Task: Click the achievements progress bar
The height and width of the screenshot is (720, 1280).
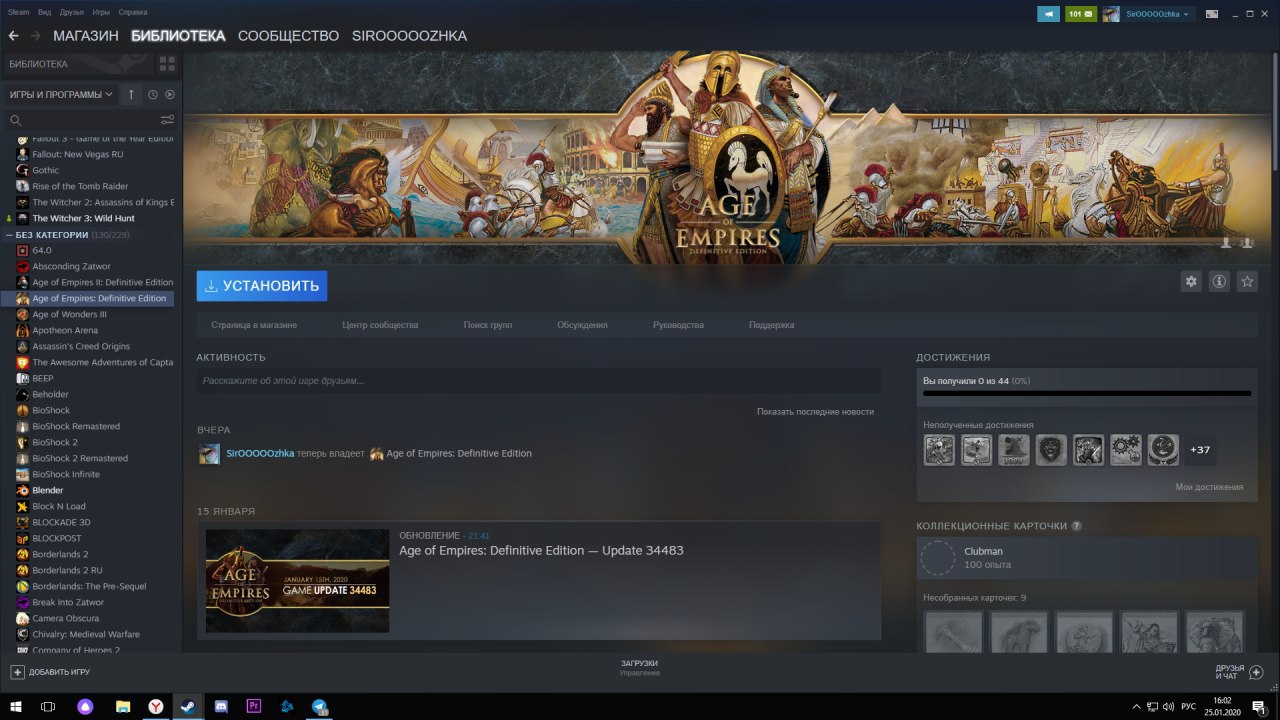Action: pyautogui.click(x=1087, y=393)
